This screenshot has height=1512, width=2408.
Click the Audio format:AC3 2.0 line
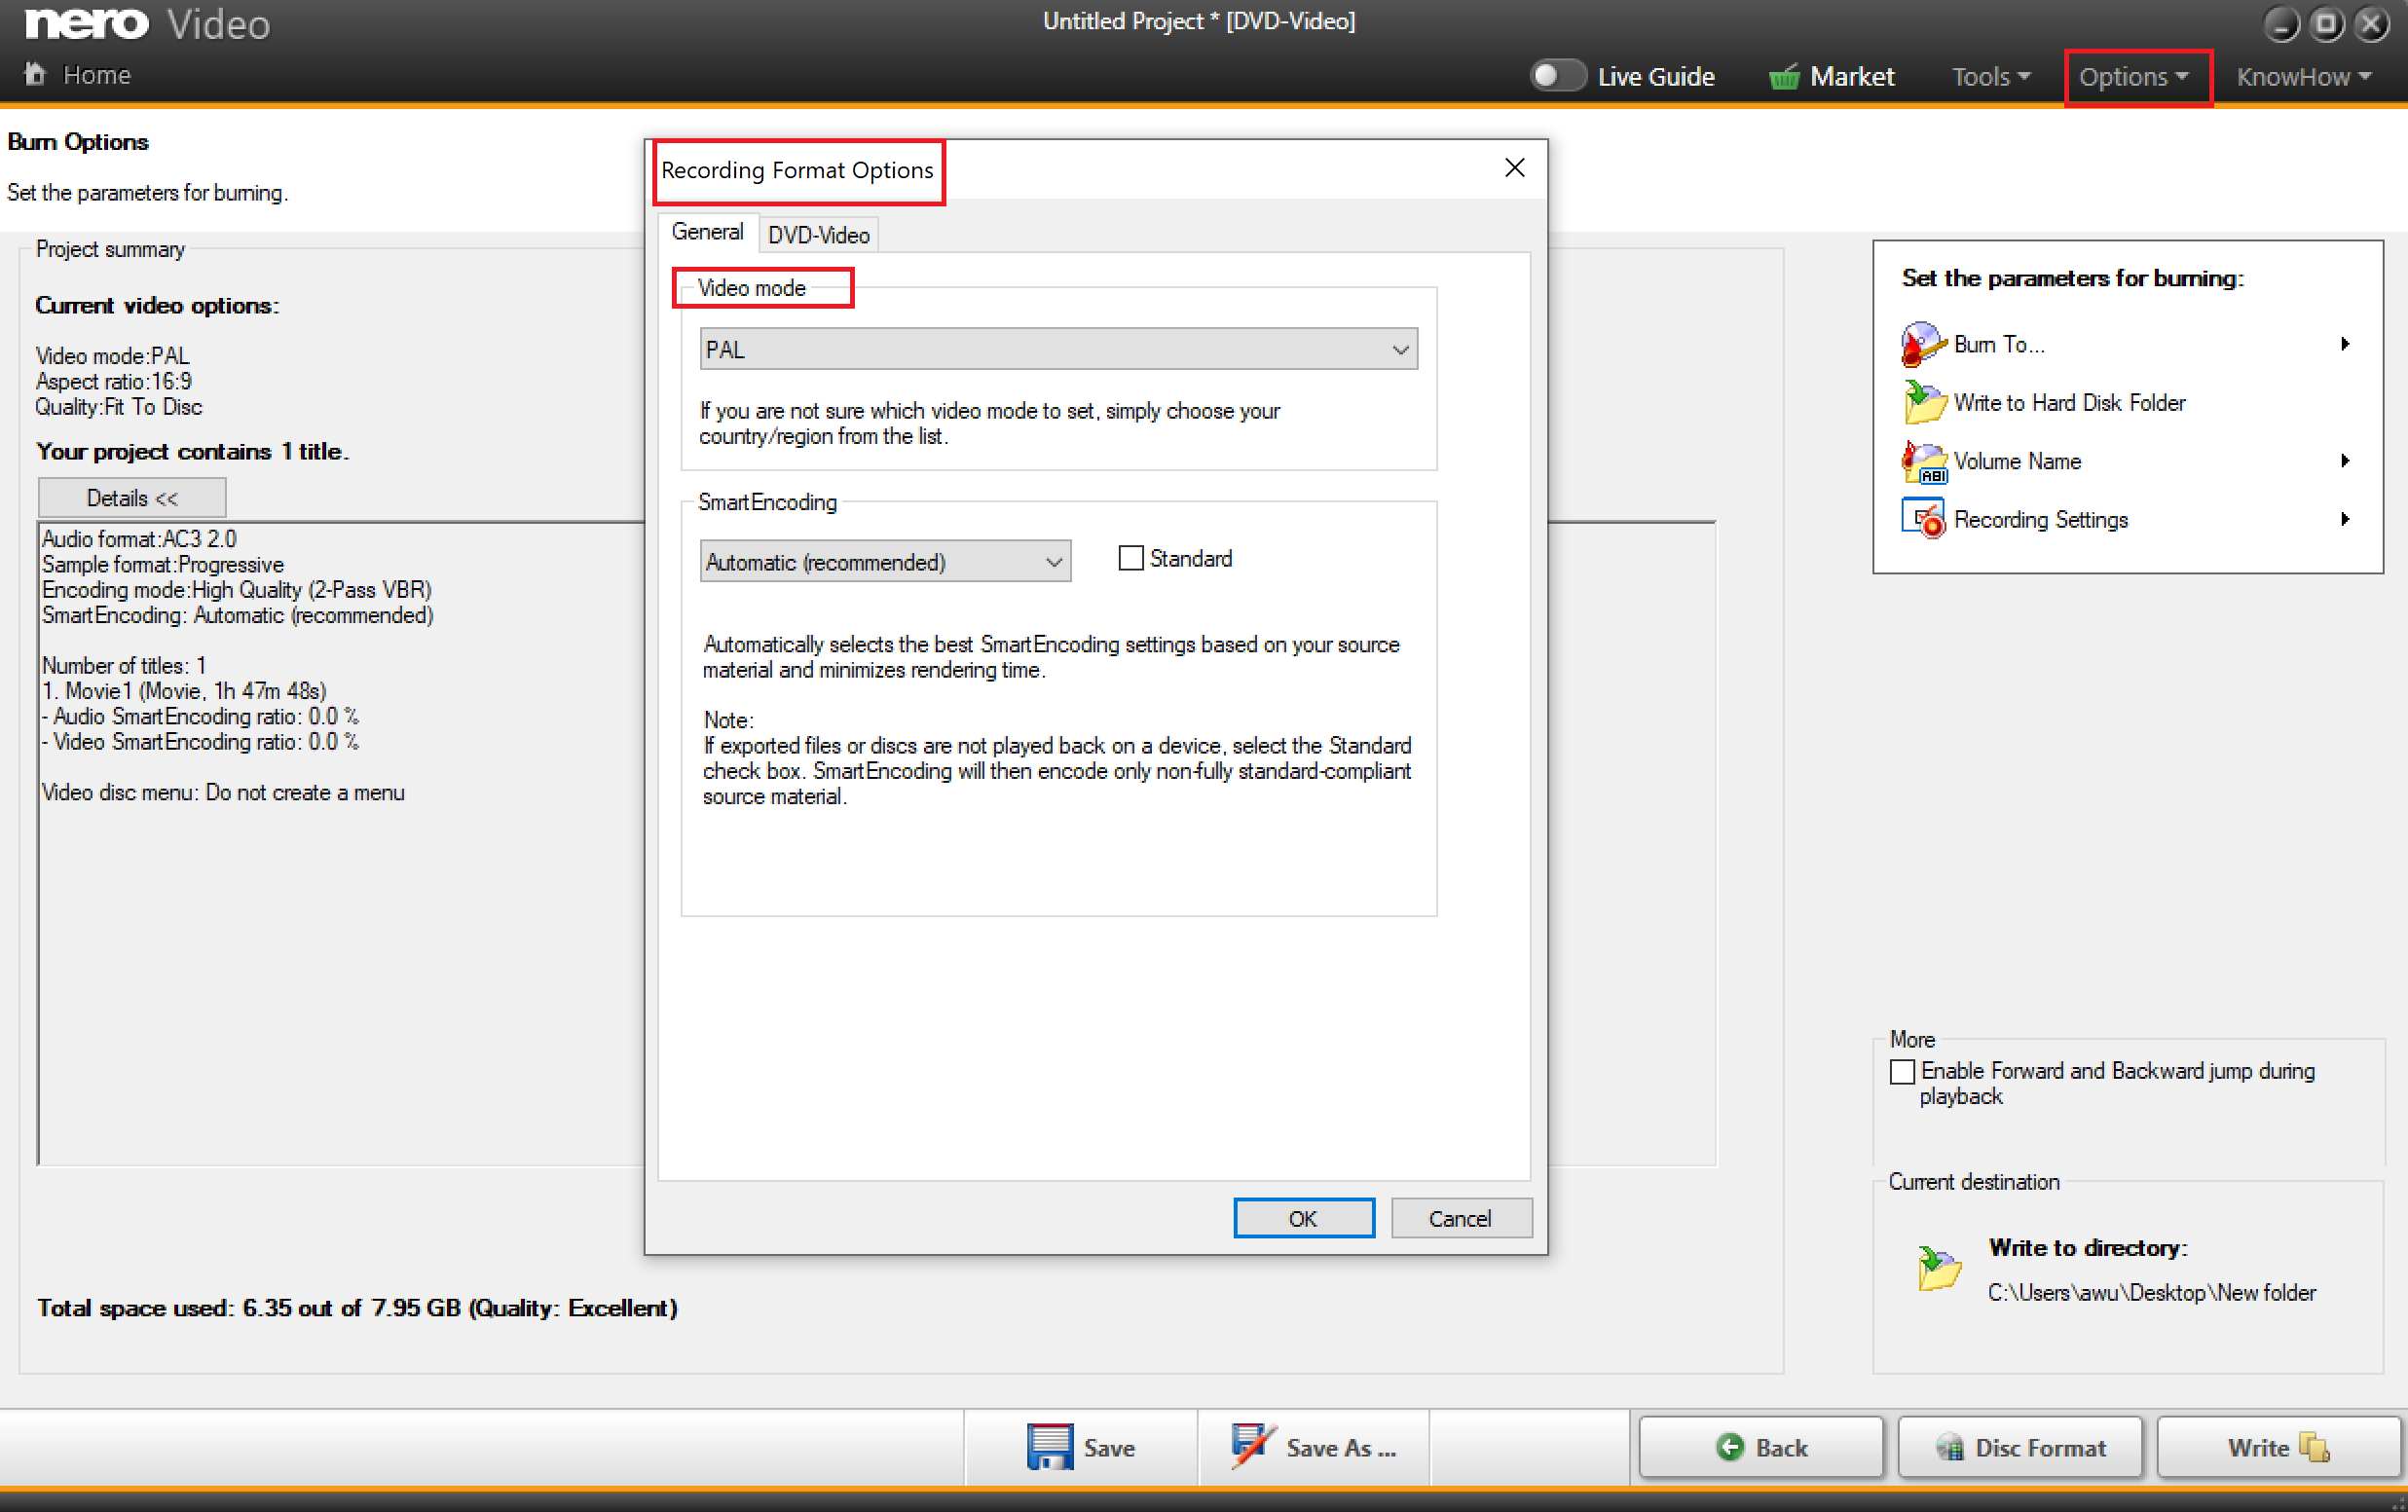(139, 539)
